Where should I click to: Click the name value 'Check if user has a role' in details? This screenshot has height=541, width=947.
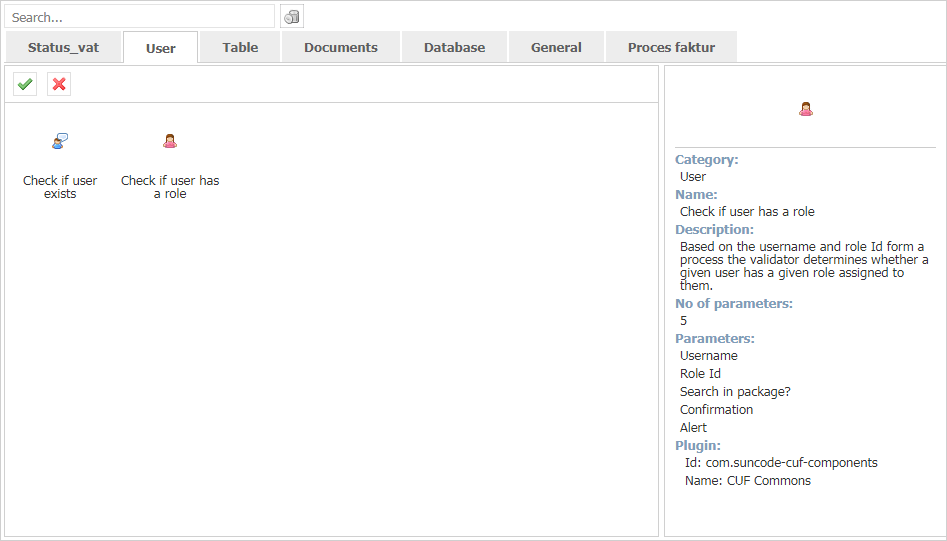pyautogui.click(x=747, y=211)
